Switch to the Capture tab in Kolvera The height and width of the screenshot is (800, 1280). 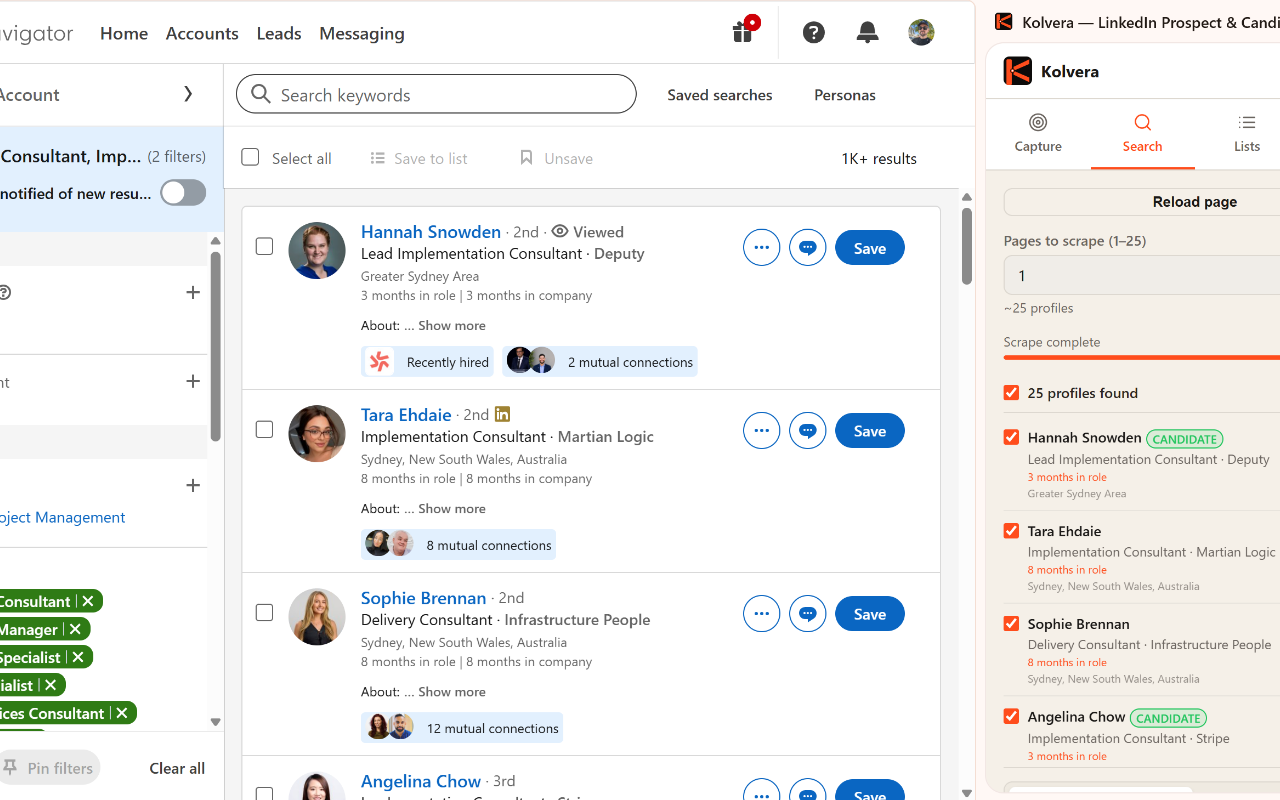click(1038, 133)
